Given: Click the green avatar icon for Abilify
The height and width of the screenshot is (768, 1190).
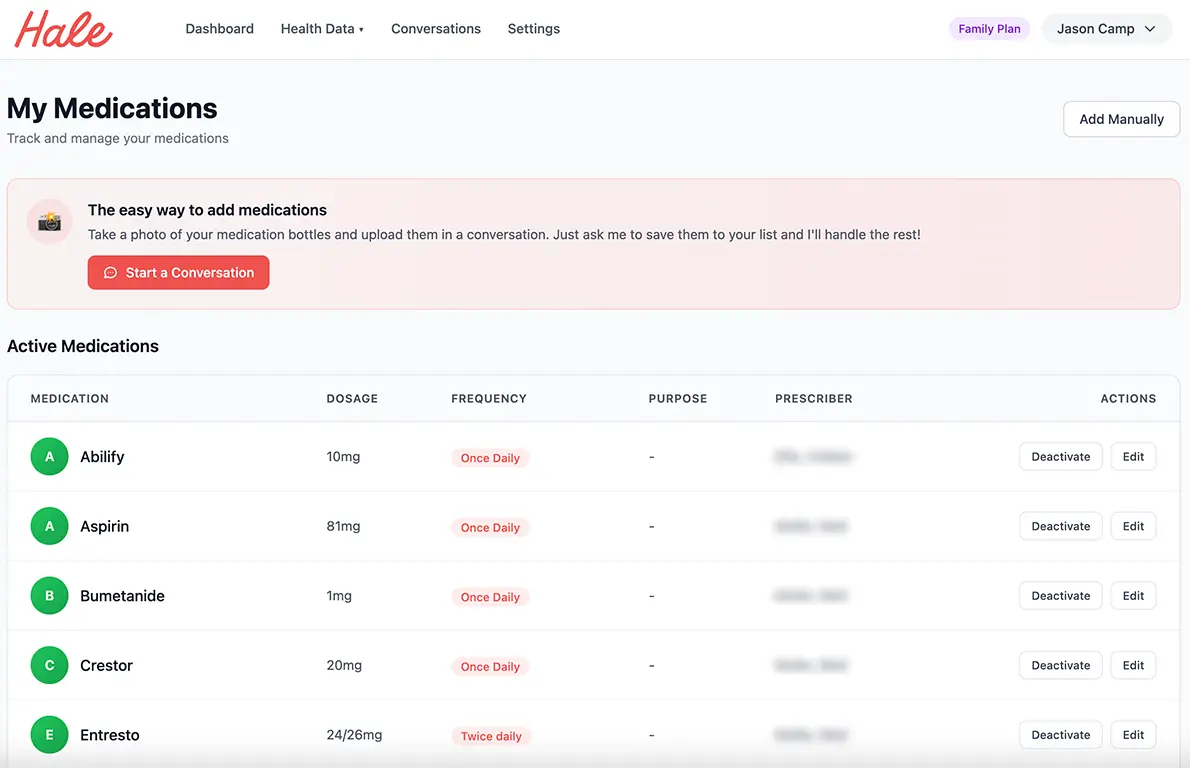Looking at the screenshot, I should click(x=49, y=457).
